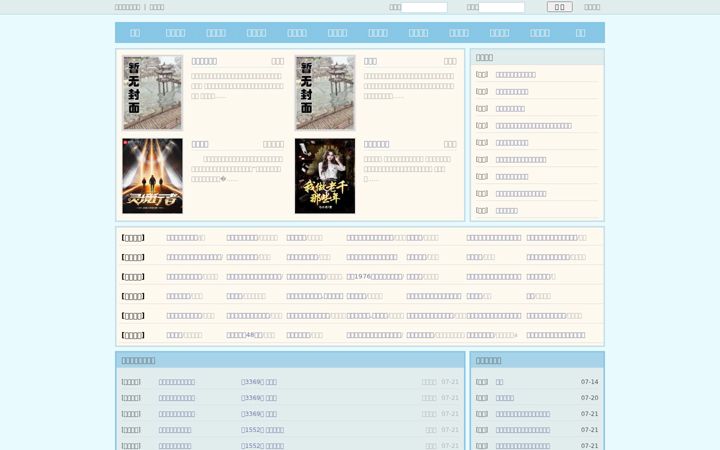
Task: Open the book title beside the 灵境行者 cover
Action: pyautogui.click(x=200, y=144)
